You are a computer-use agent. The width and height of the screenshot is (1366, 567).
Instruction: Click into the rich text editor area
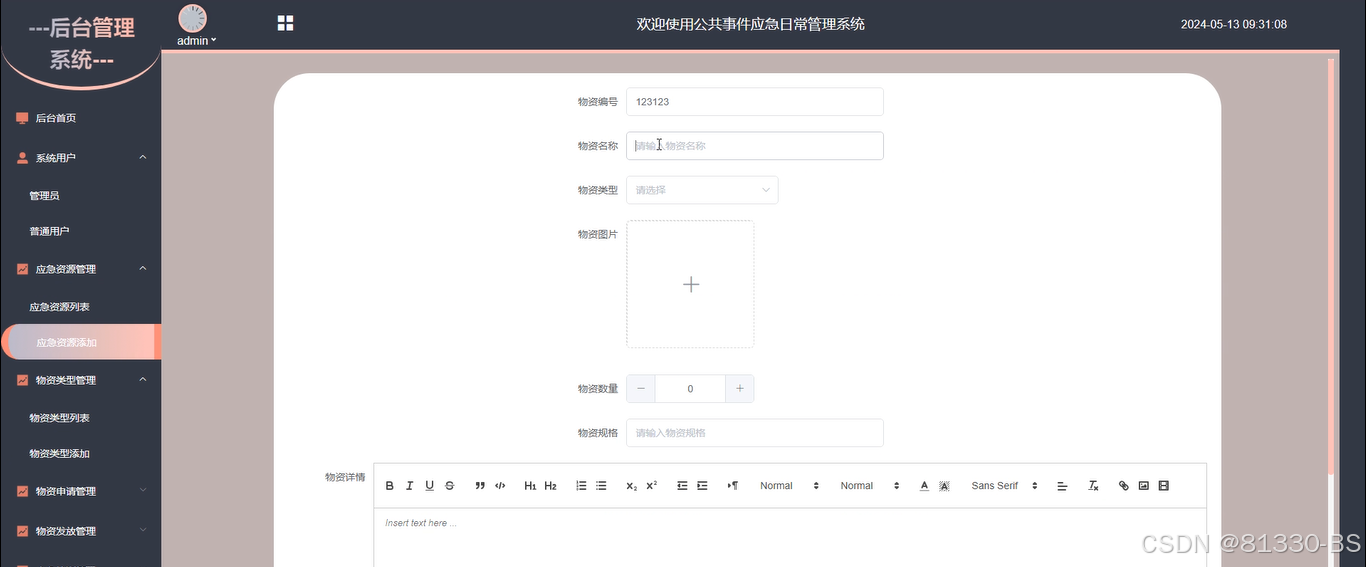(790, 538)
